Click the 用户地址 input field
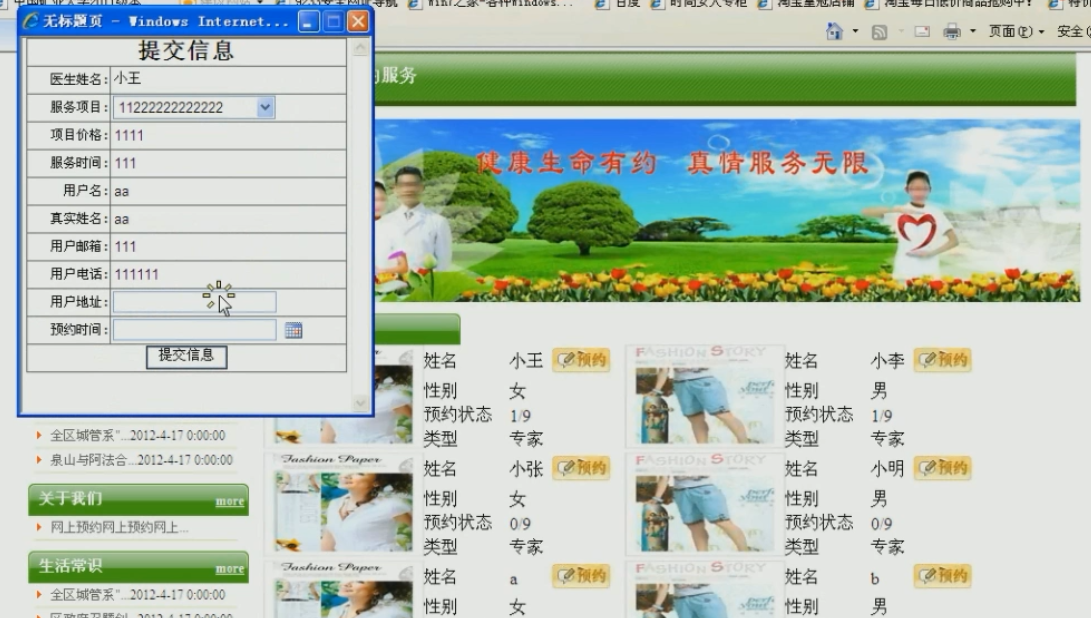This screenshot has height=618, width=1091. coord(194,302)
